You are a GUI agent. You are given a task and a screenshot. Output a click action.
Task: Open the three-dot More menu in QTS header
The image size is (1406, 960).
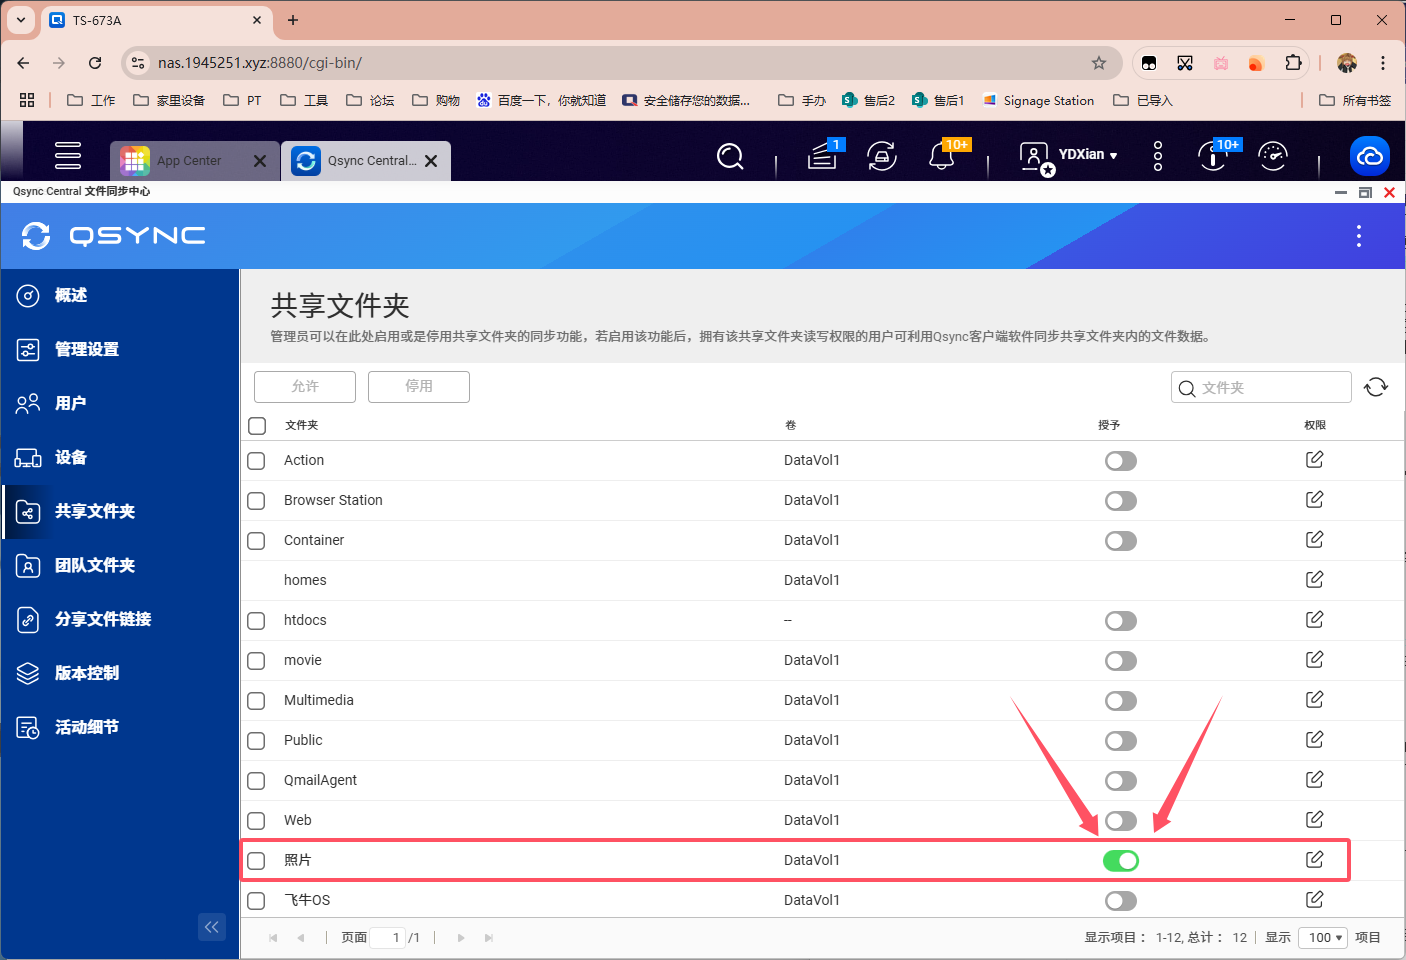click(x=1158, y=155)
